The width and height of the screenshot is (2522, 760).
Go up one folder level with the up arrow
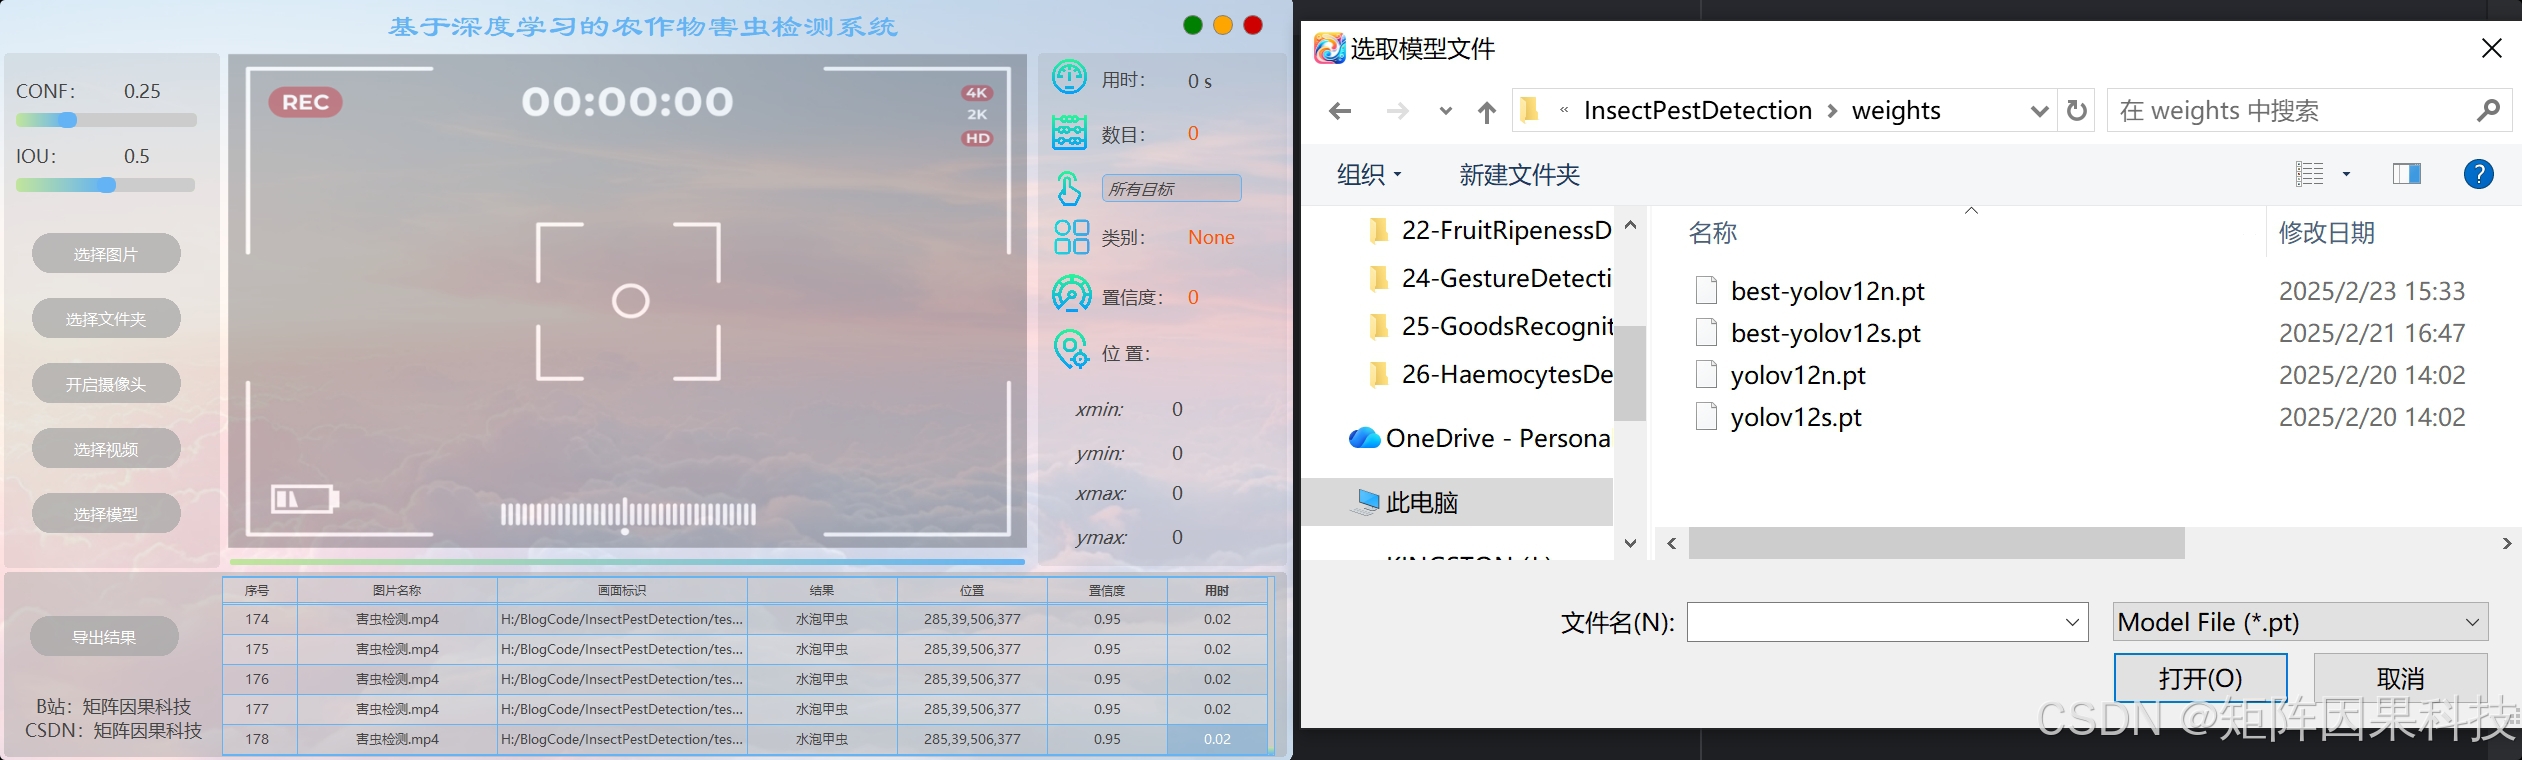point(1487,112)
